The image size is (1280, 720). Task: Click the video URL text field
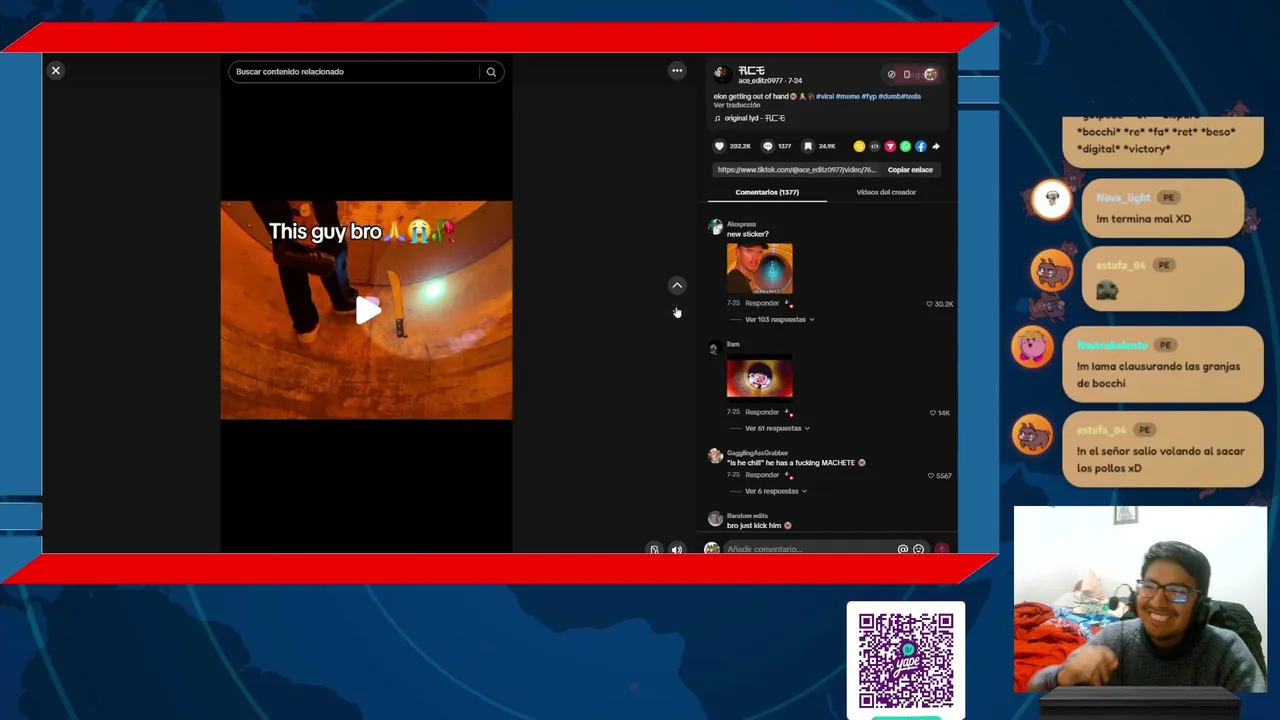[x=796, y=170]
